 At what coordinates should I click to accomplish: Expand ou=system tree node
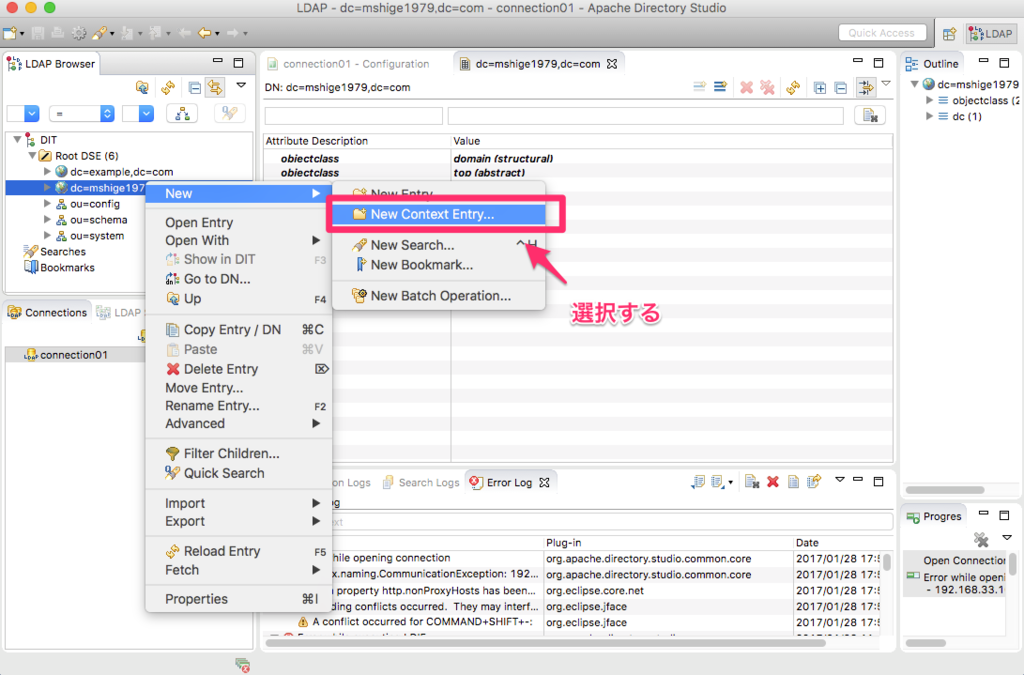point(47,236)
